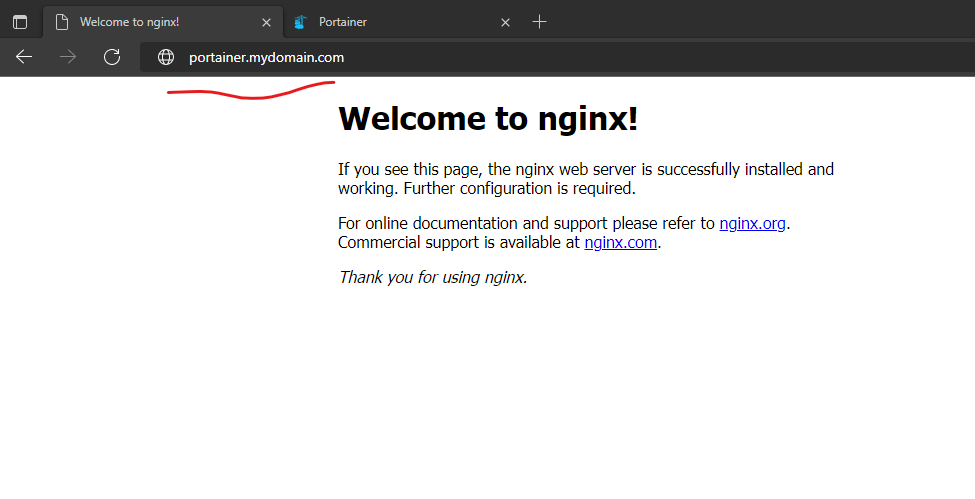Open the nginx.org documentation link
Image resolution: width=975 pixels, height=499 pixels.
[752, 223]
